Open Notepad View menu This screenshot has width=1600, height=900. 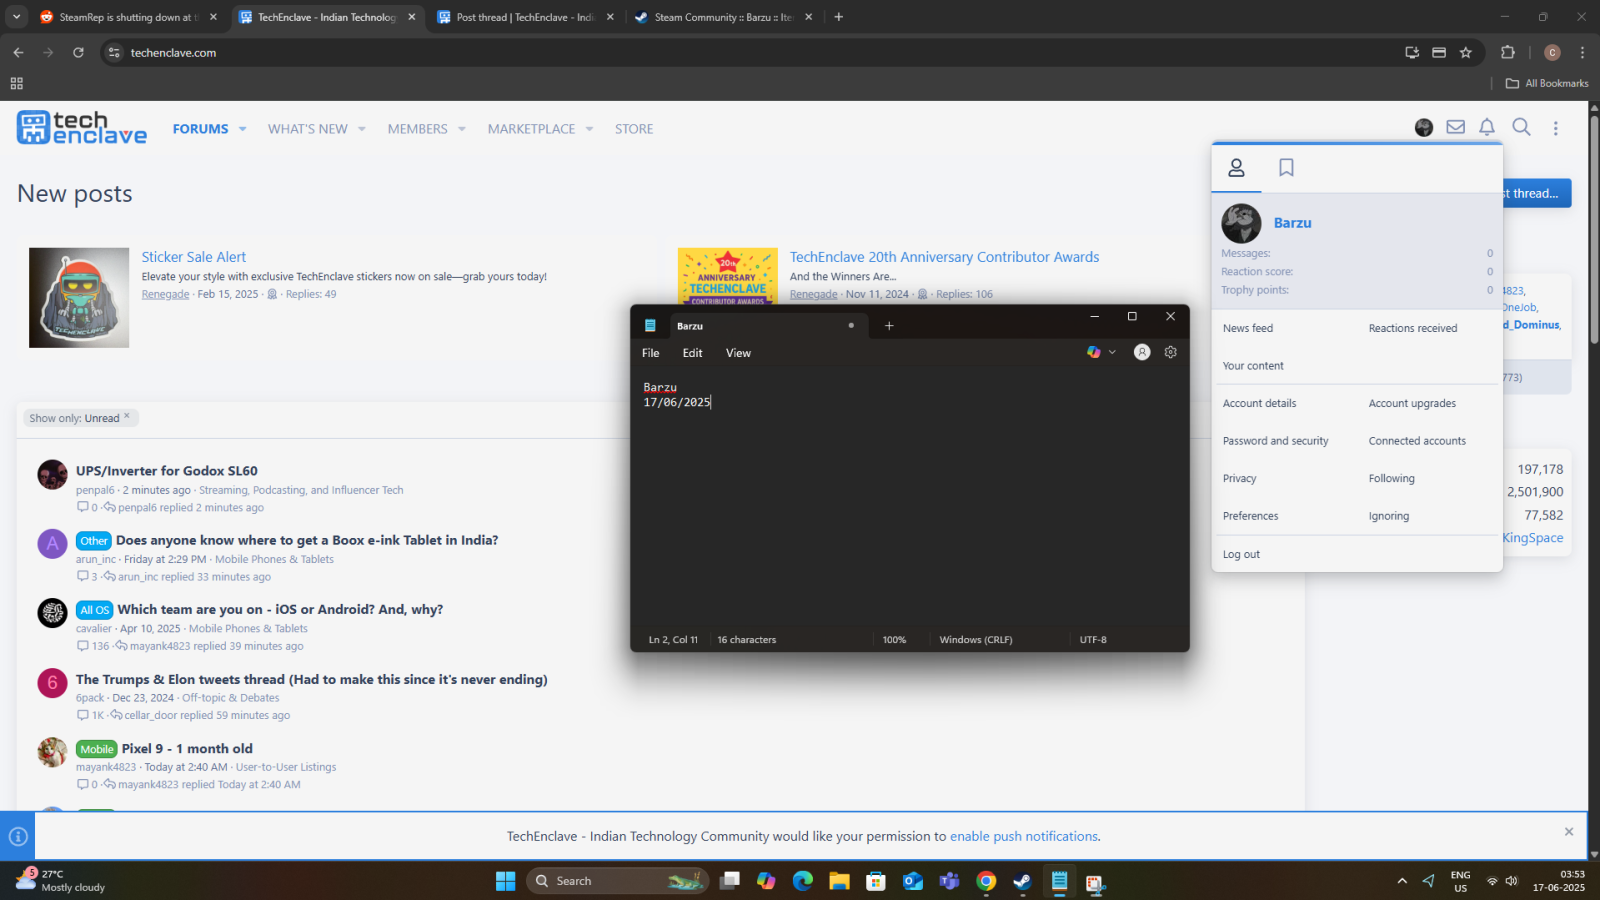(x=738, y=353)
